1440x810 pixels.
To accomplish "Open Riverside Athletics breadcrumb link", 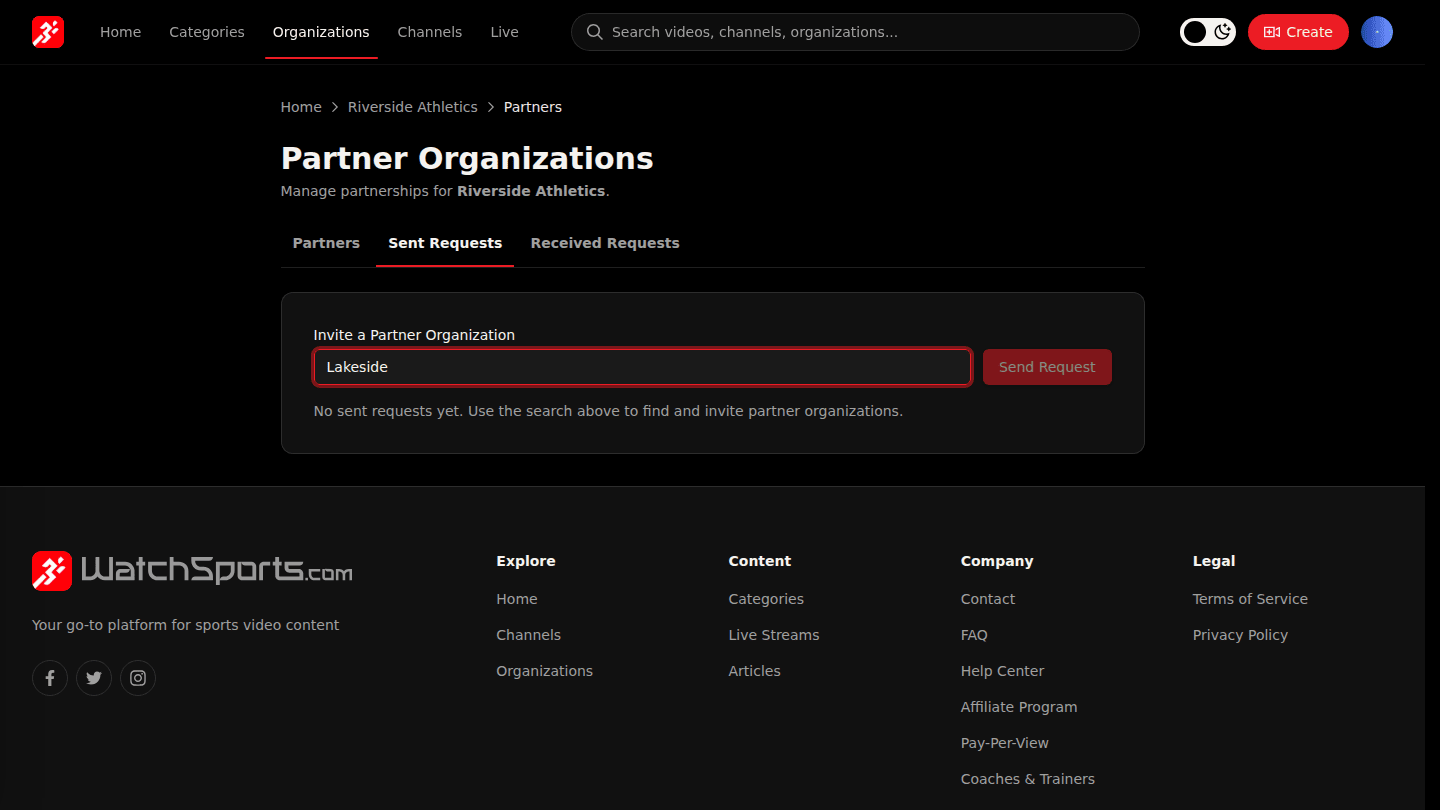I will tap(413, 107).
